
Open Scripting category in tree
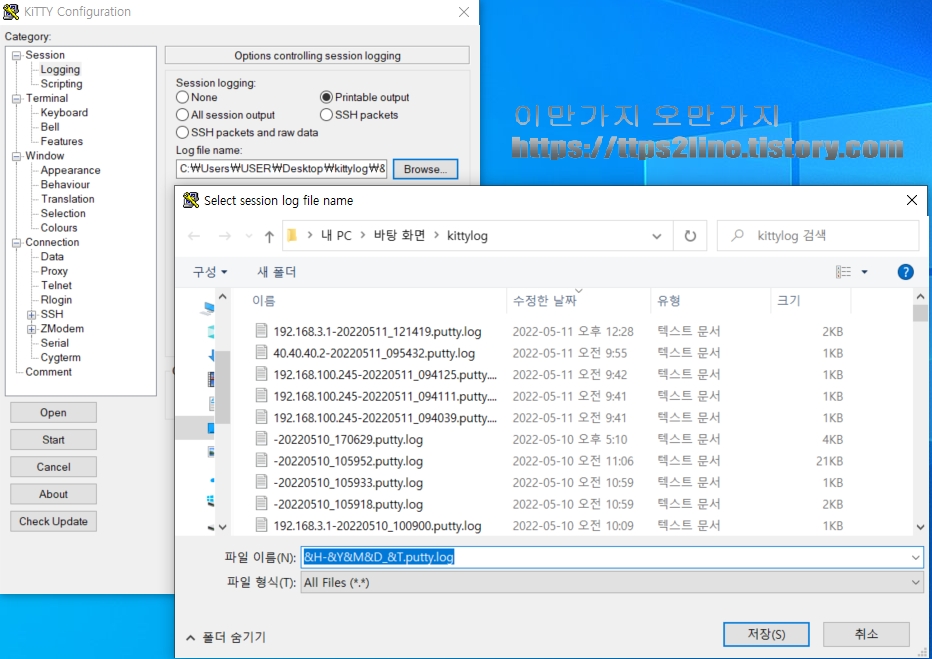[61, 84]
